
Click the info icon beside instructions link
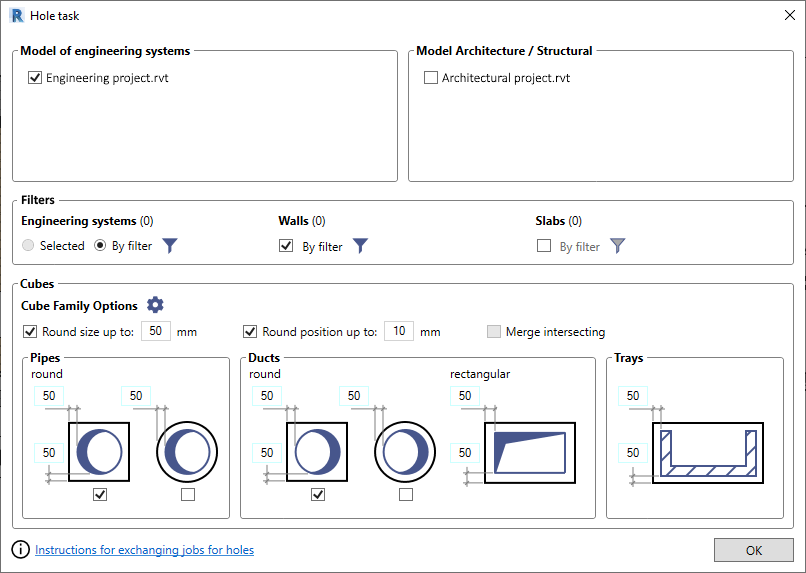[x=21, y=549]
